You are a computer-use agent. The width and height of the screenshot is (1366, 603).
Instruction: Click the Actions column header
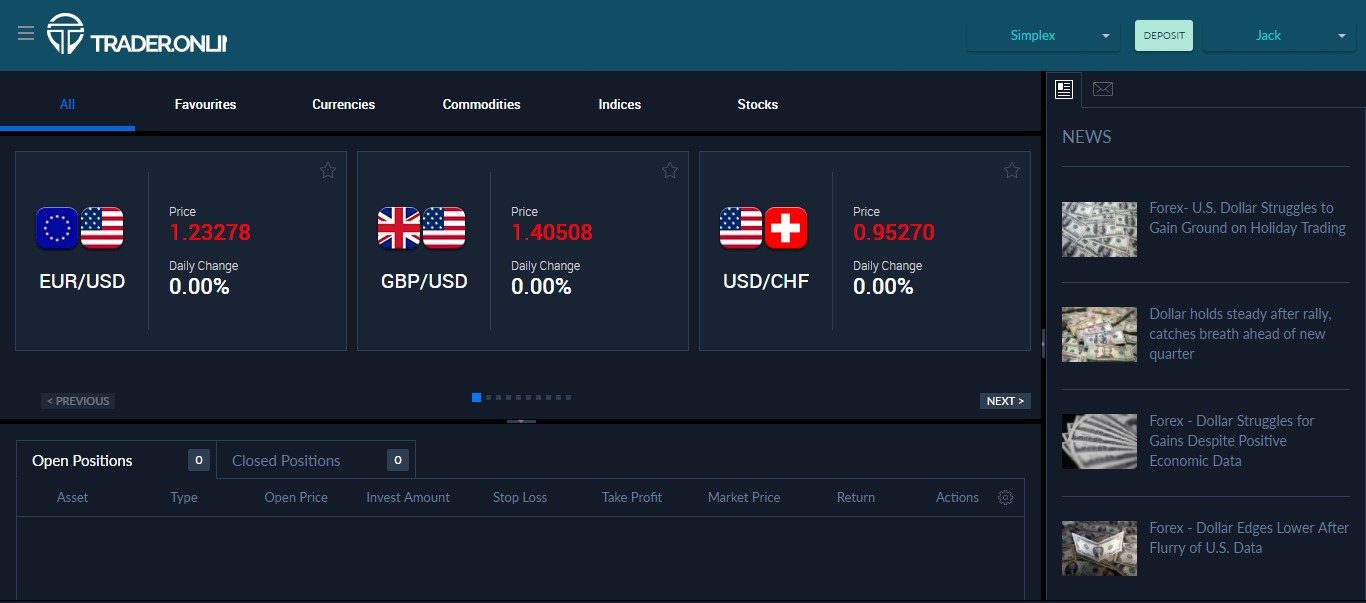(957, 497)
